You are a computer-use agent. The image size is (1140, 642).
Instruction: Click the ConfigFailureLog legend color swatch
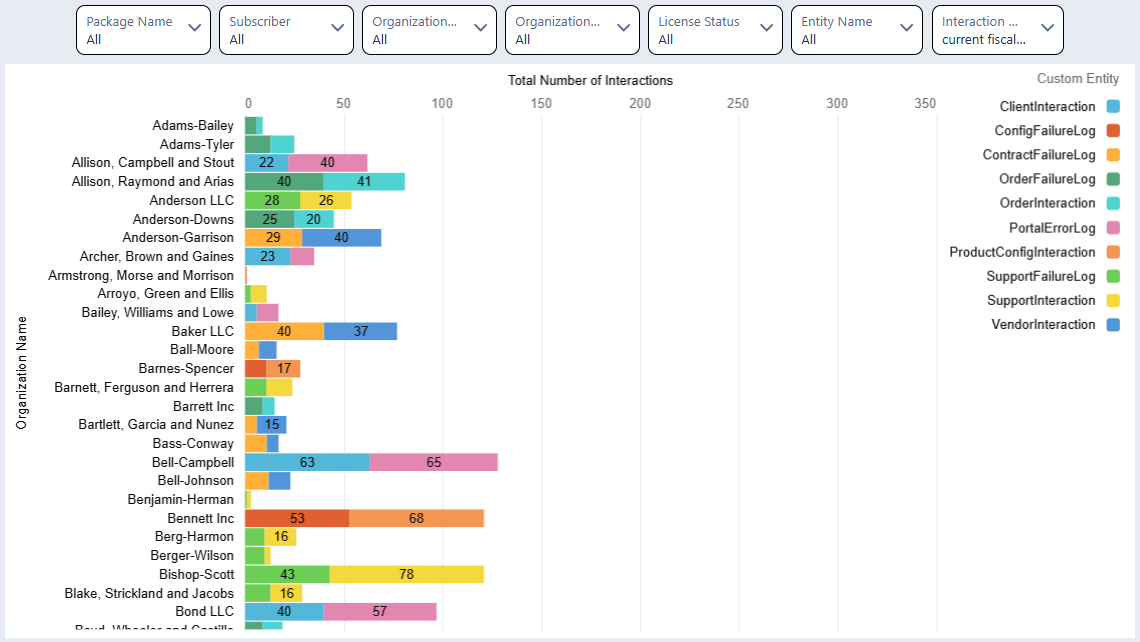click(1113, 131)
